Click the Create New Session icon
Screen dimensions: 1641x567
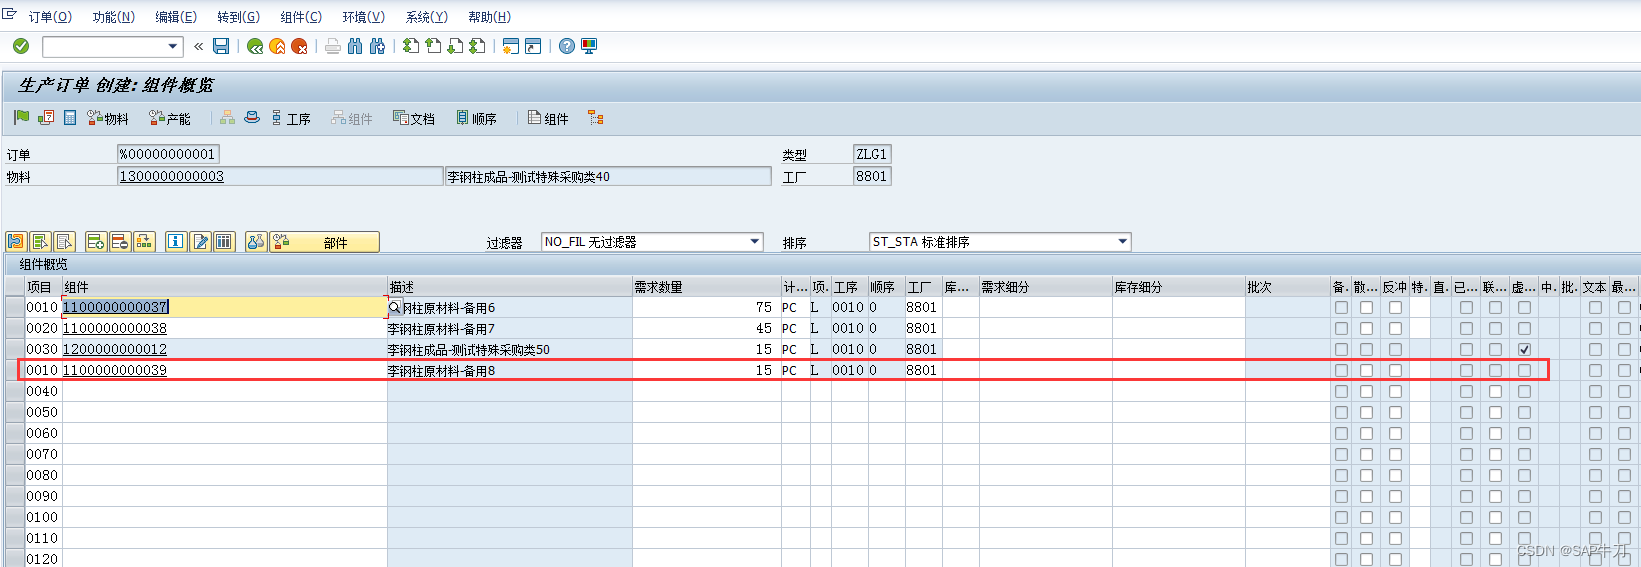pos(511,46)
